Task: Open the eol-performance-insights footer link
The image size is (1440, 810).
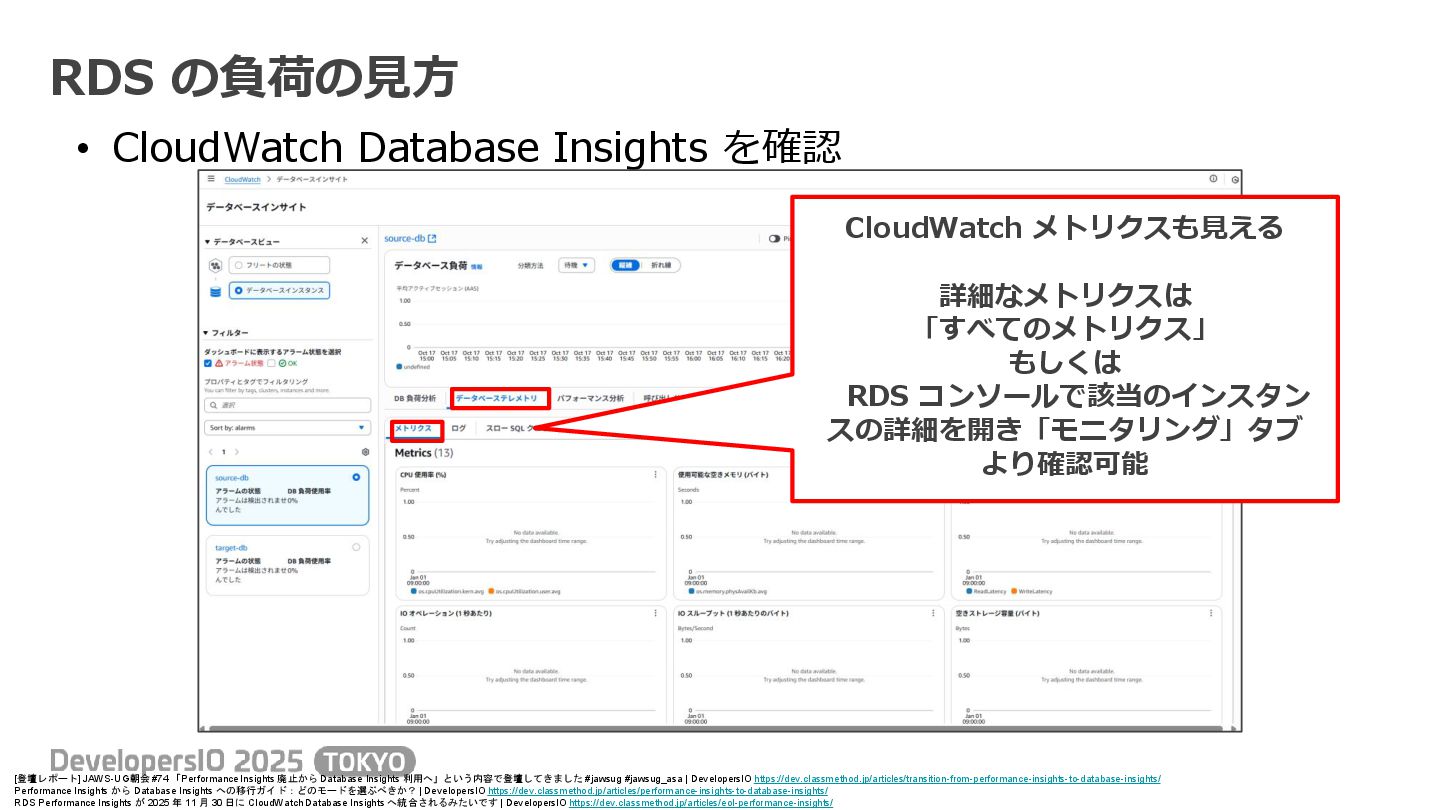Action: (701, 802)
